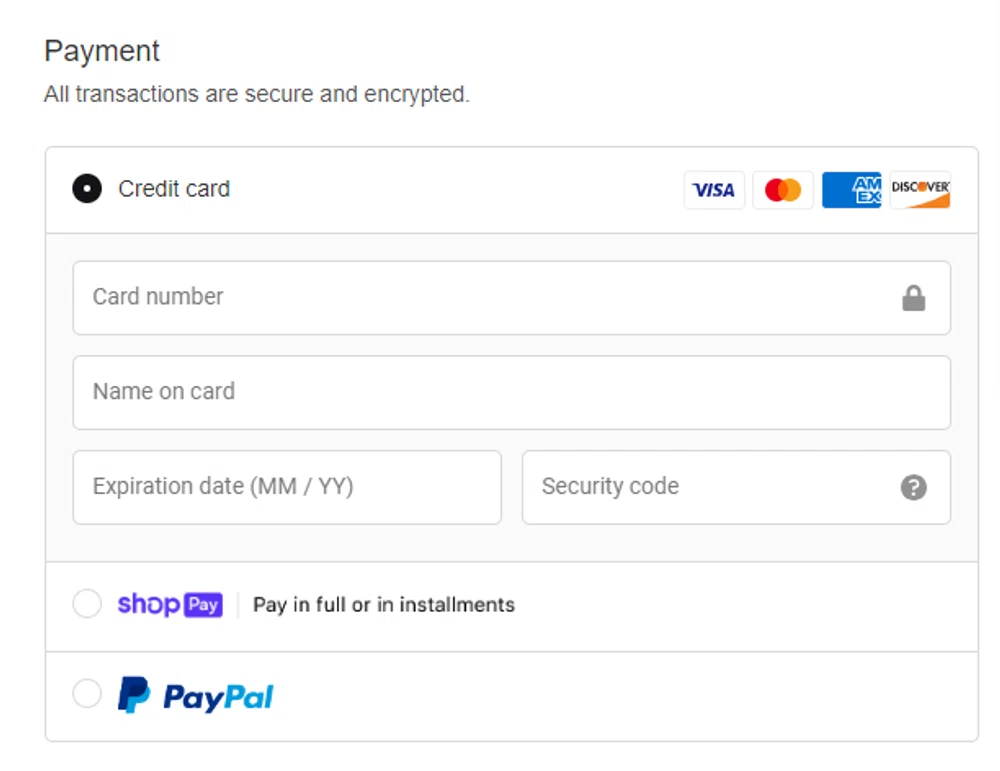The width and height of the screenshot is (1000, 771).
Task: Click the Shop Pay logo
Action: (x=170, y=605)
